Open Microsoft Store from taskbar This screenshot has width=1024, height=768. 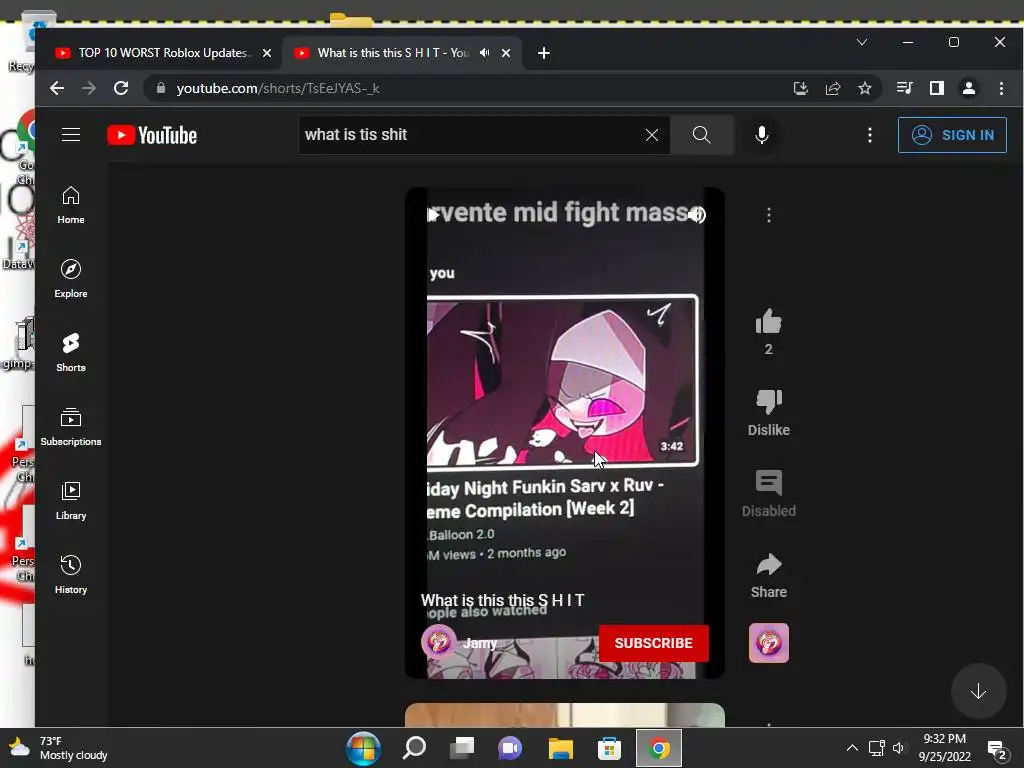[x=609, y=748]
